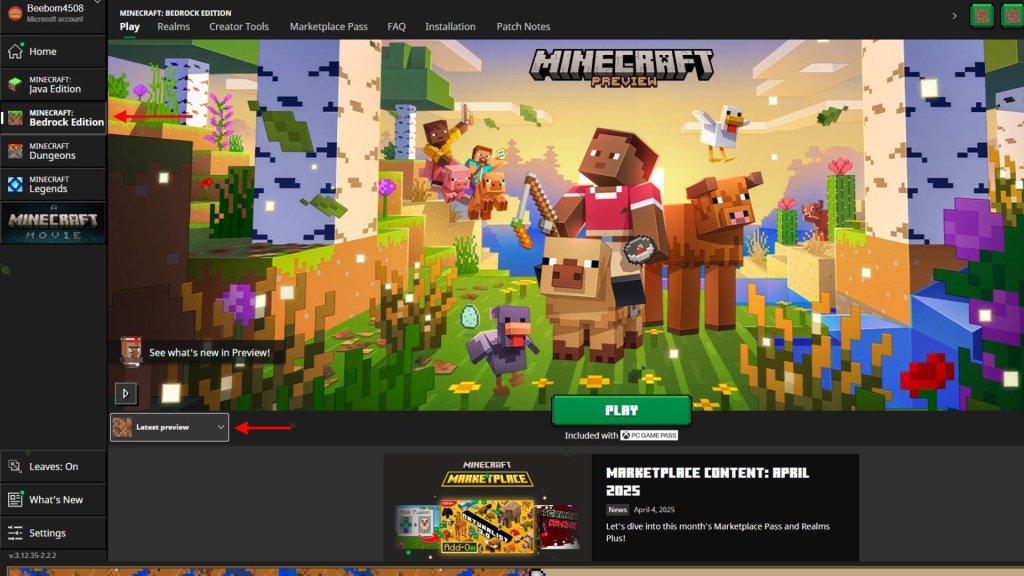Open What's New news page
Screen dimensions: 1024x576
pyautogui.click(x=56, y=499)
